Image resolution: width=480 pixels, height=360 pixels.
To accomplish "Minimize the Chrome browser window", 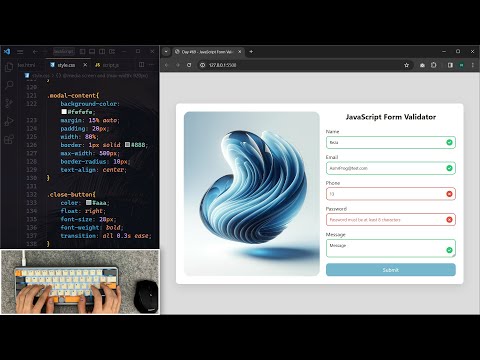I will (x=444, y=51).
